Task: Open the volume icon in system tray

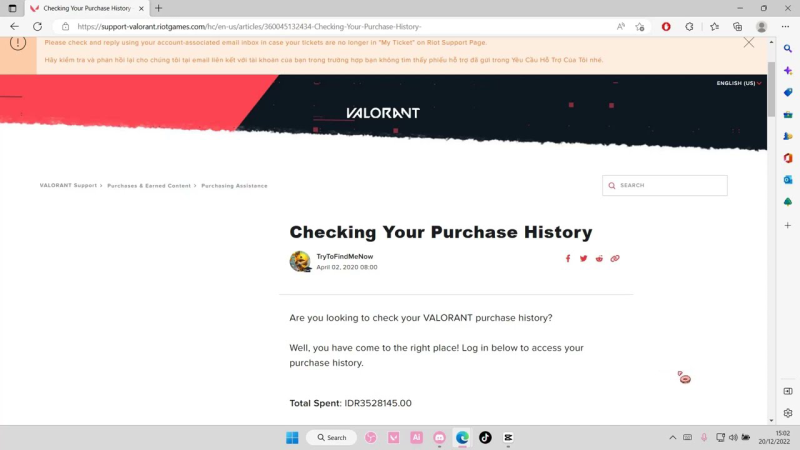Action: pyautogui.click(x=733, y=437)
